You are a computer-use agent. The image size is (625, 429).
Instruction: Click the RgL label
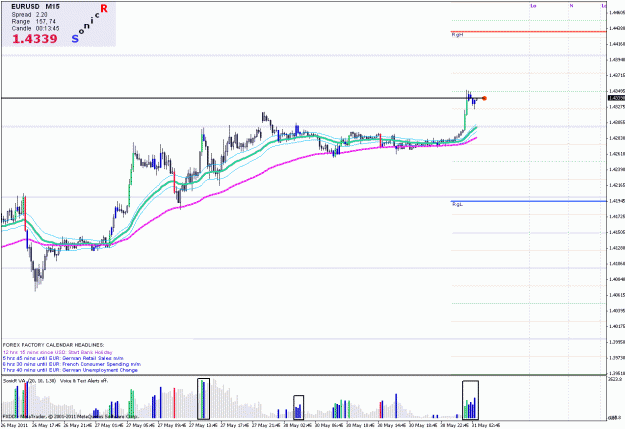[458, 205]
